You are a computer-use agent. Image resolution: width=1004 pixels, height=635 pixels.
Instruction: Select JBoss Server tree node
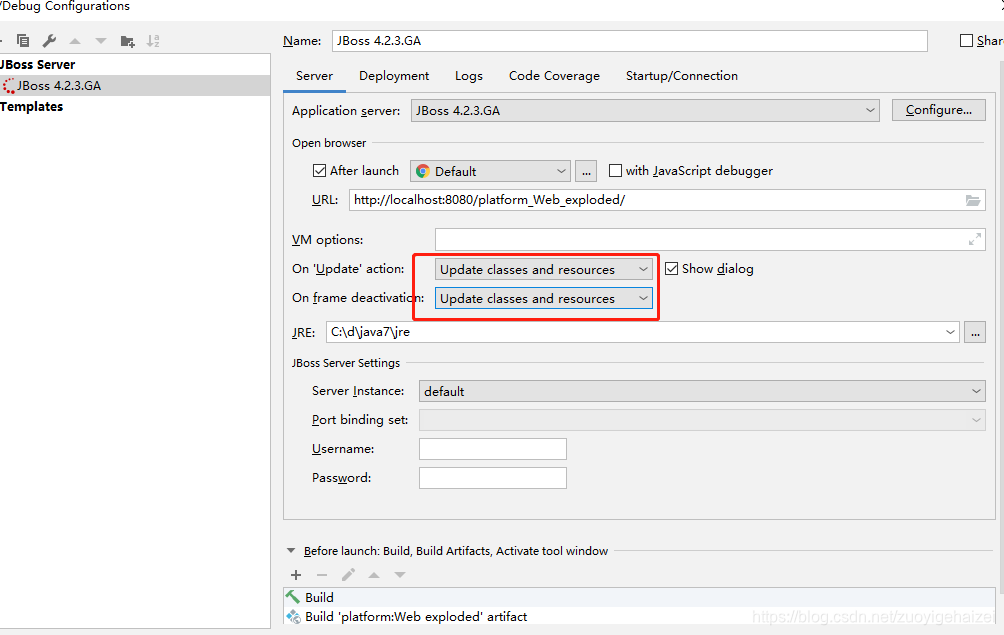click(38, 65)
